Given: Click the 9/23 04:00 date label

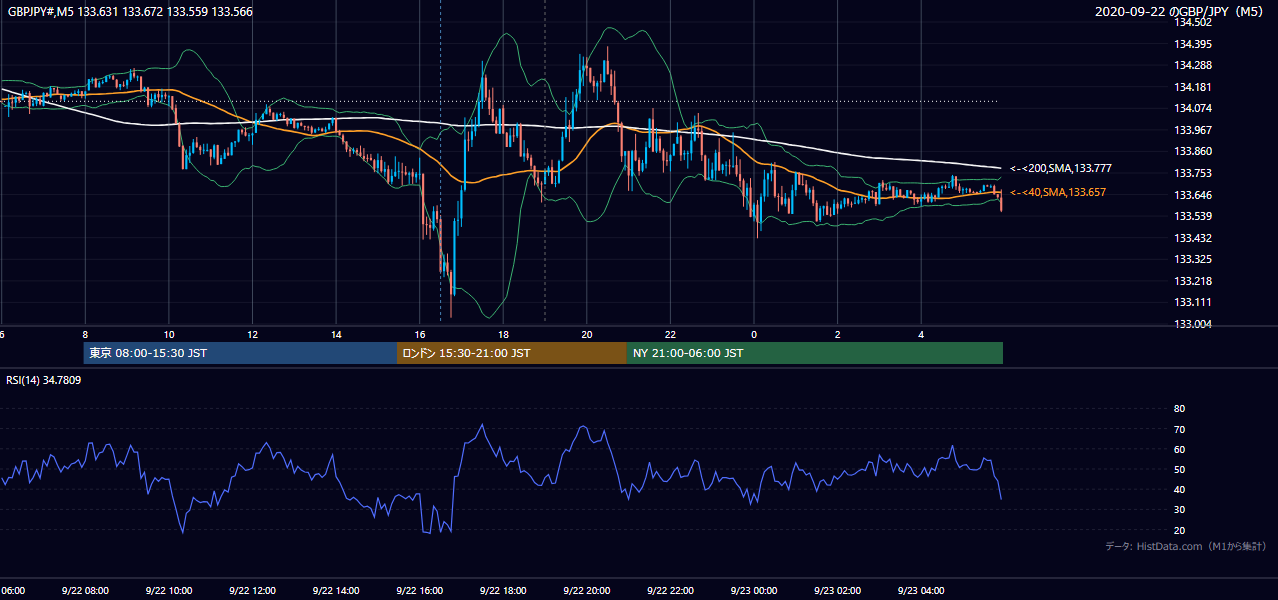Looking at the screenshot, I should (921, 590).
